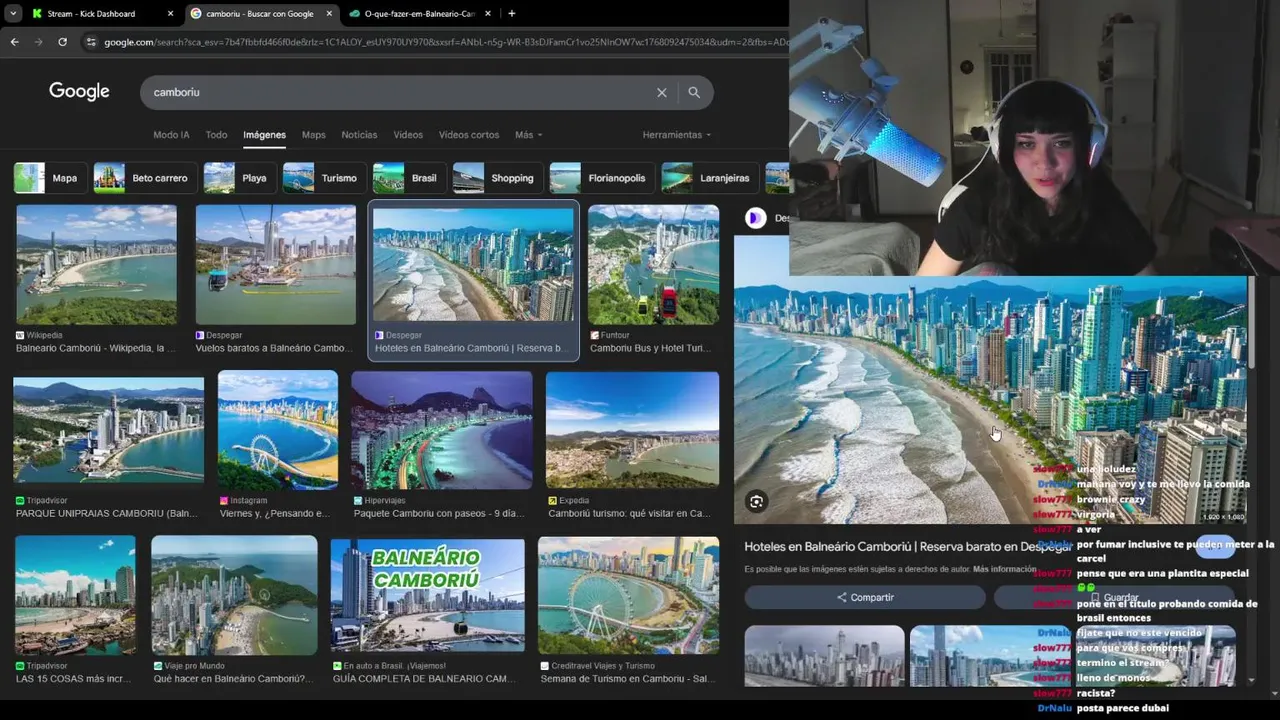Click the Tripadvisor PARQUE UNIPRAIAS source label
The image size is (1280, 720).
pyautogui.click(x=41, y=500)
